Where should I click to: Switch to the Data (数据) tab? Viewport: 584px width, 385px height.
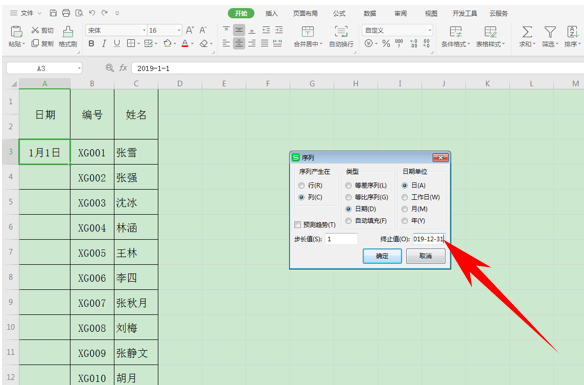tap(370, 13)
